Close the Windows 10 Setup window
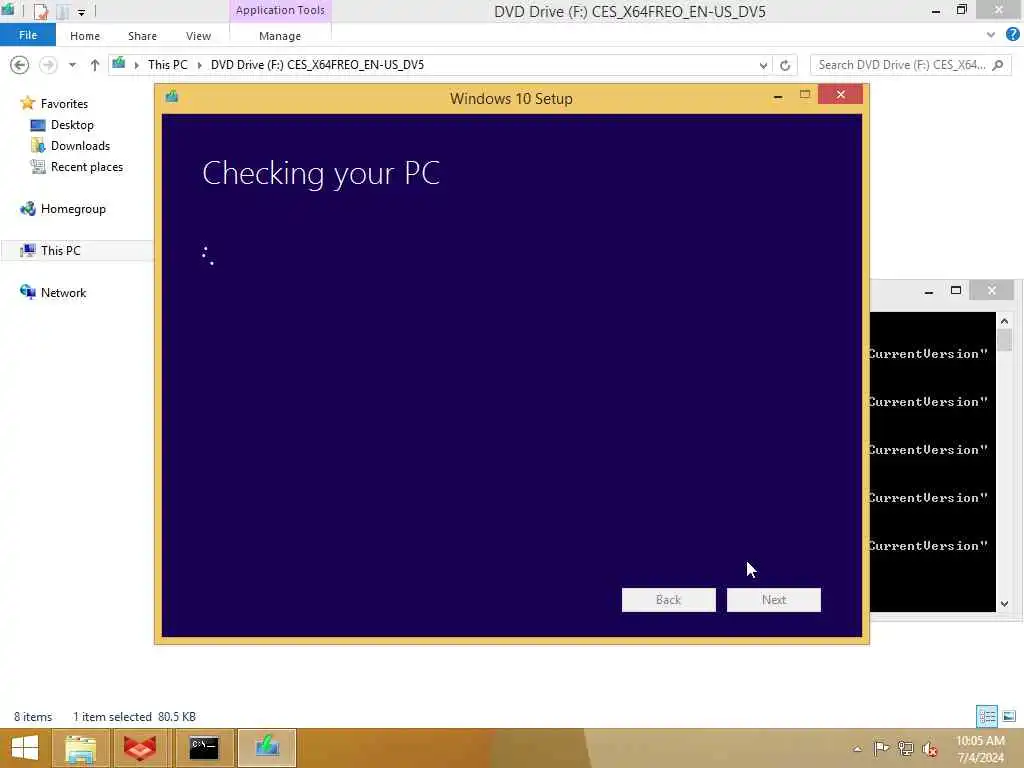Viewport: 1024px width, 768px height. click(x=840, y=95)
